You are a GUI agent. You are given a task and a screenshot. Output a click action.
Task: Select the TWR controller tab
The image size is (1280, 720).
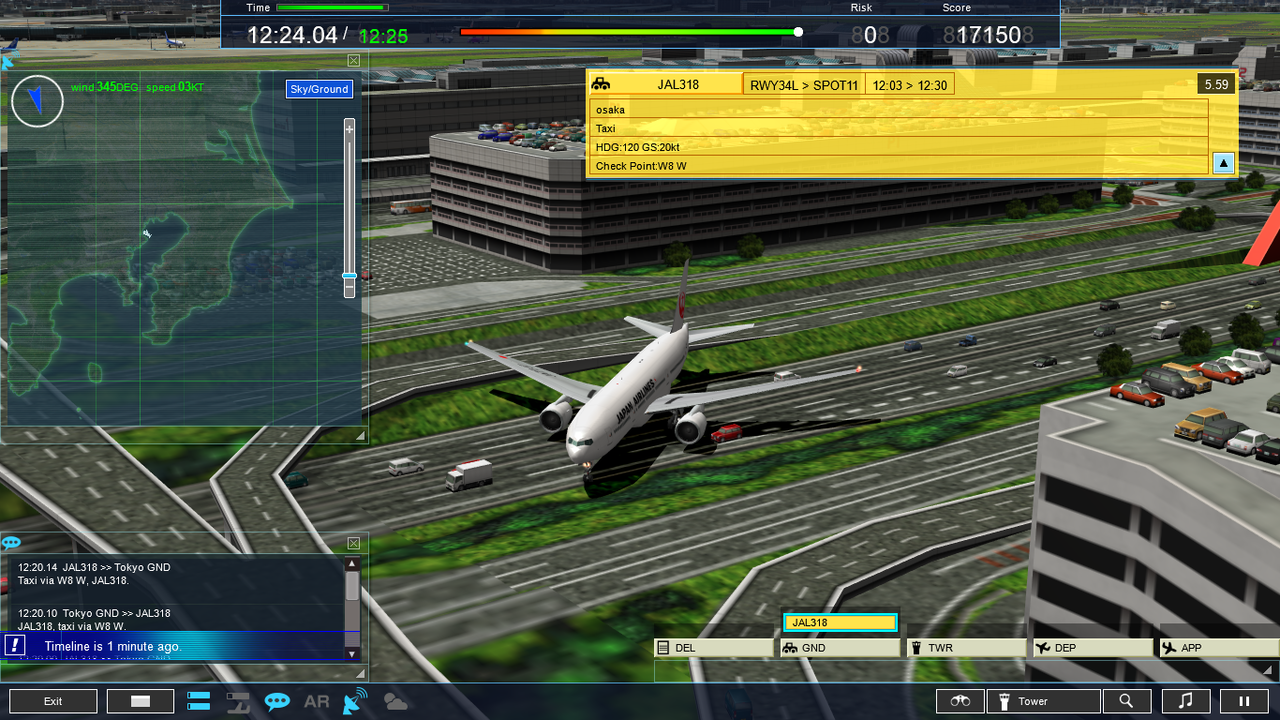[966, 648]
